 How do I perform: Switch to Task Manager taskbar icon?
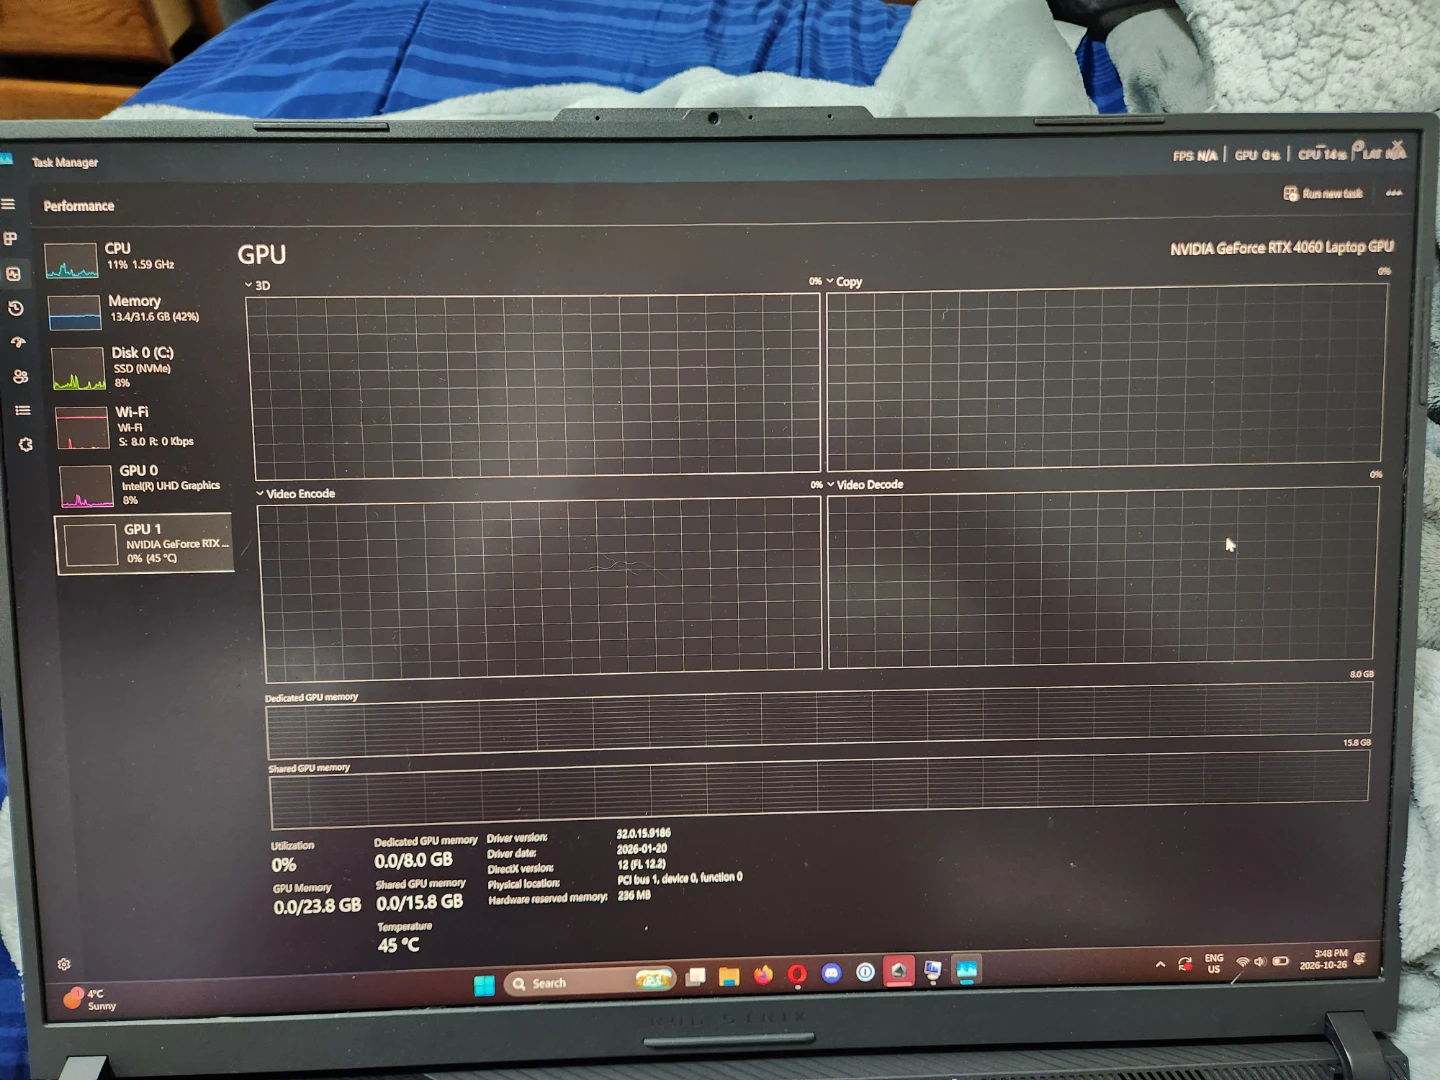pos(966,969)
